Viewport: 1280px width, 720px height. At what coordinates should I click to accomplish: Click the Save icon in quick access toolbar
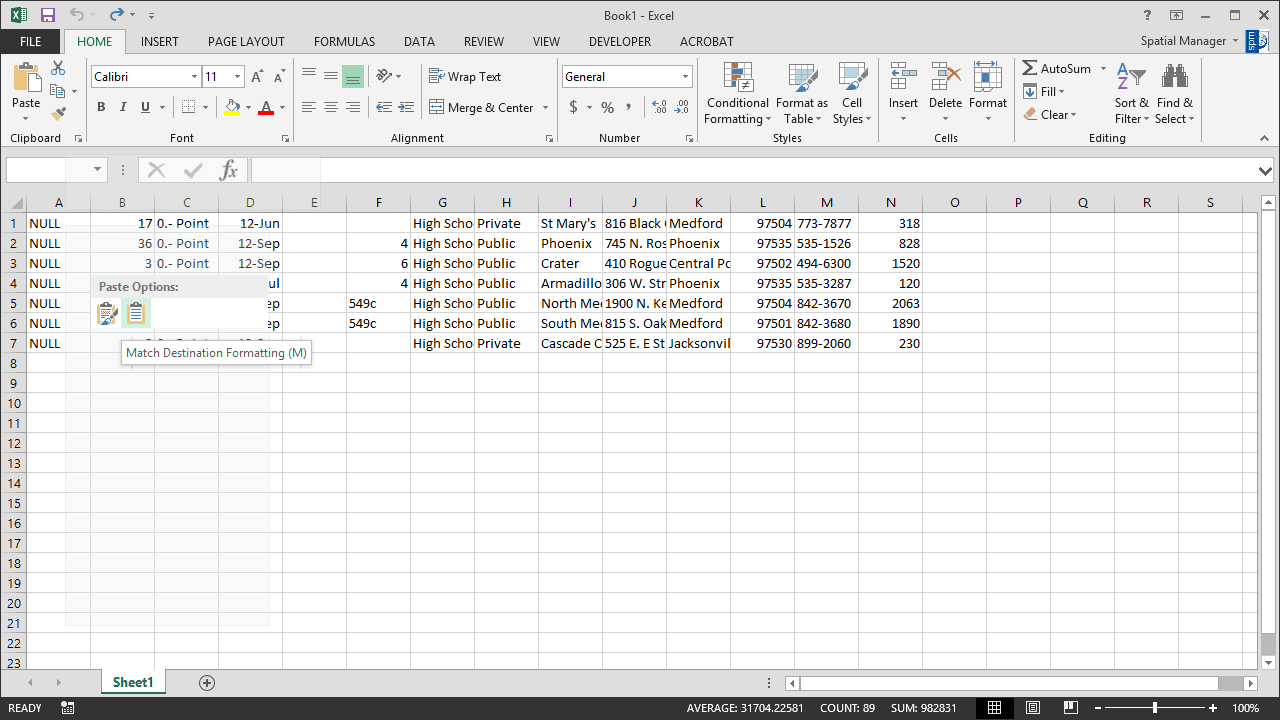[47, 15]
